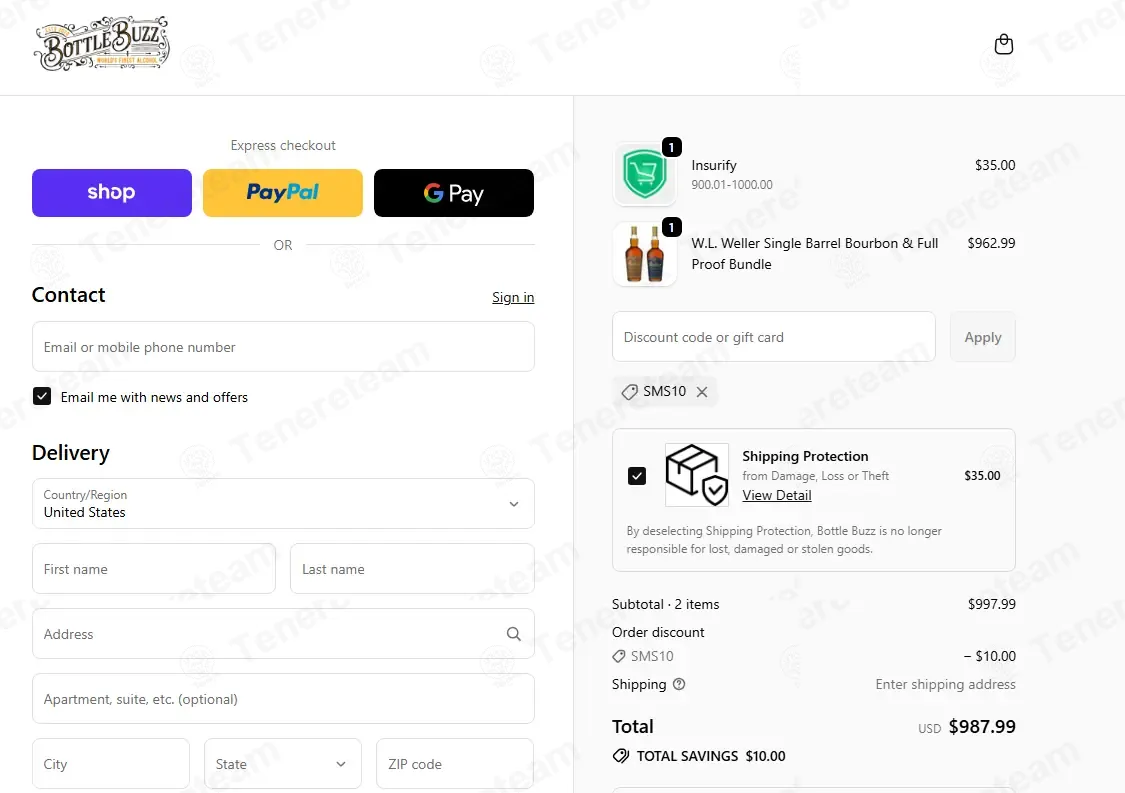Image resolution: width=1125 pixels, height=793 pixels.
Task: Click the W.L. Weller bourbon bottles thumbnail
Action: tap(645, 254)
